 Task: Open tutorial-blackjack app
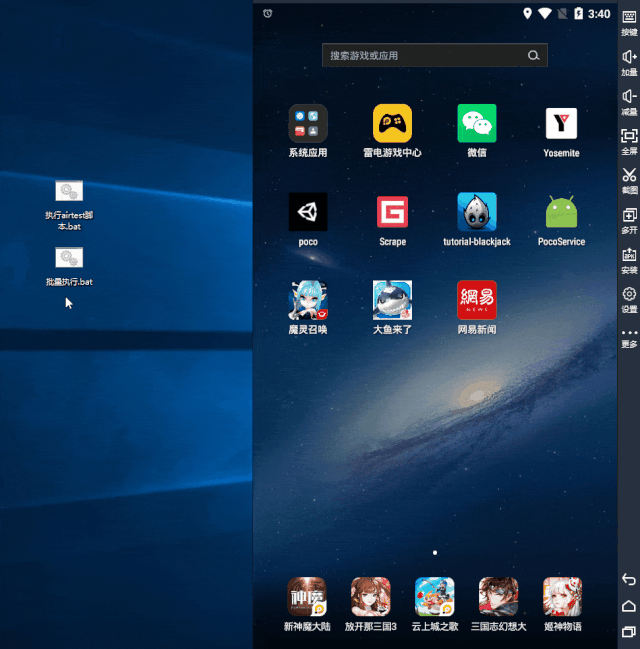[x=477, y=212]
